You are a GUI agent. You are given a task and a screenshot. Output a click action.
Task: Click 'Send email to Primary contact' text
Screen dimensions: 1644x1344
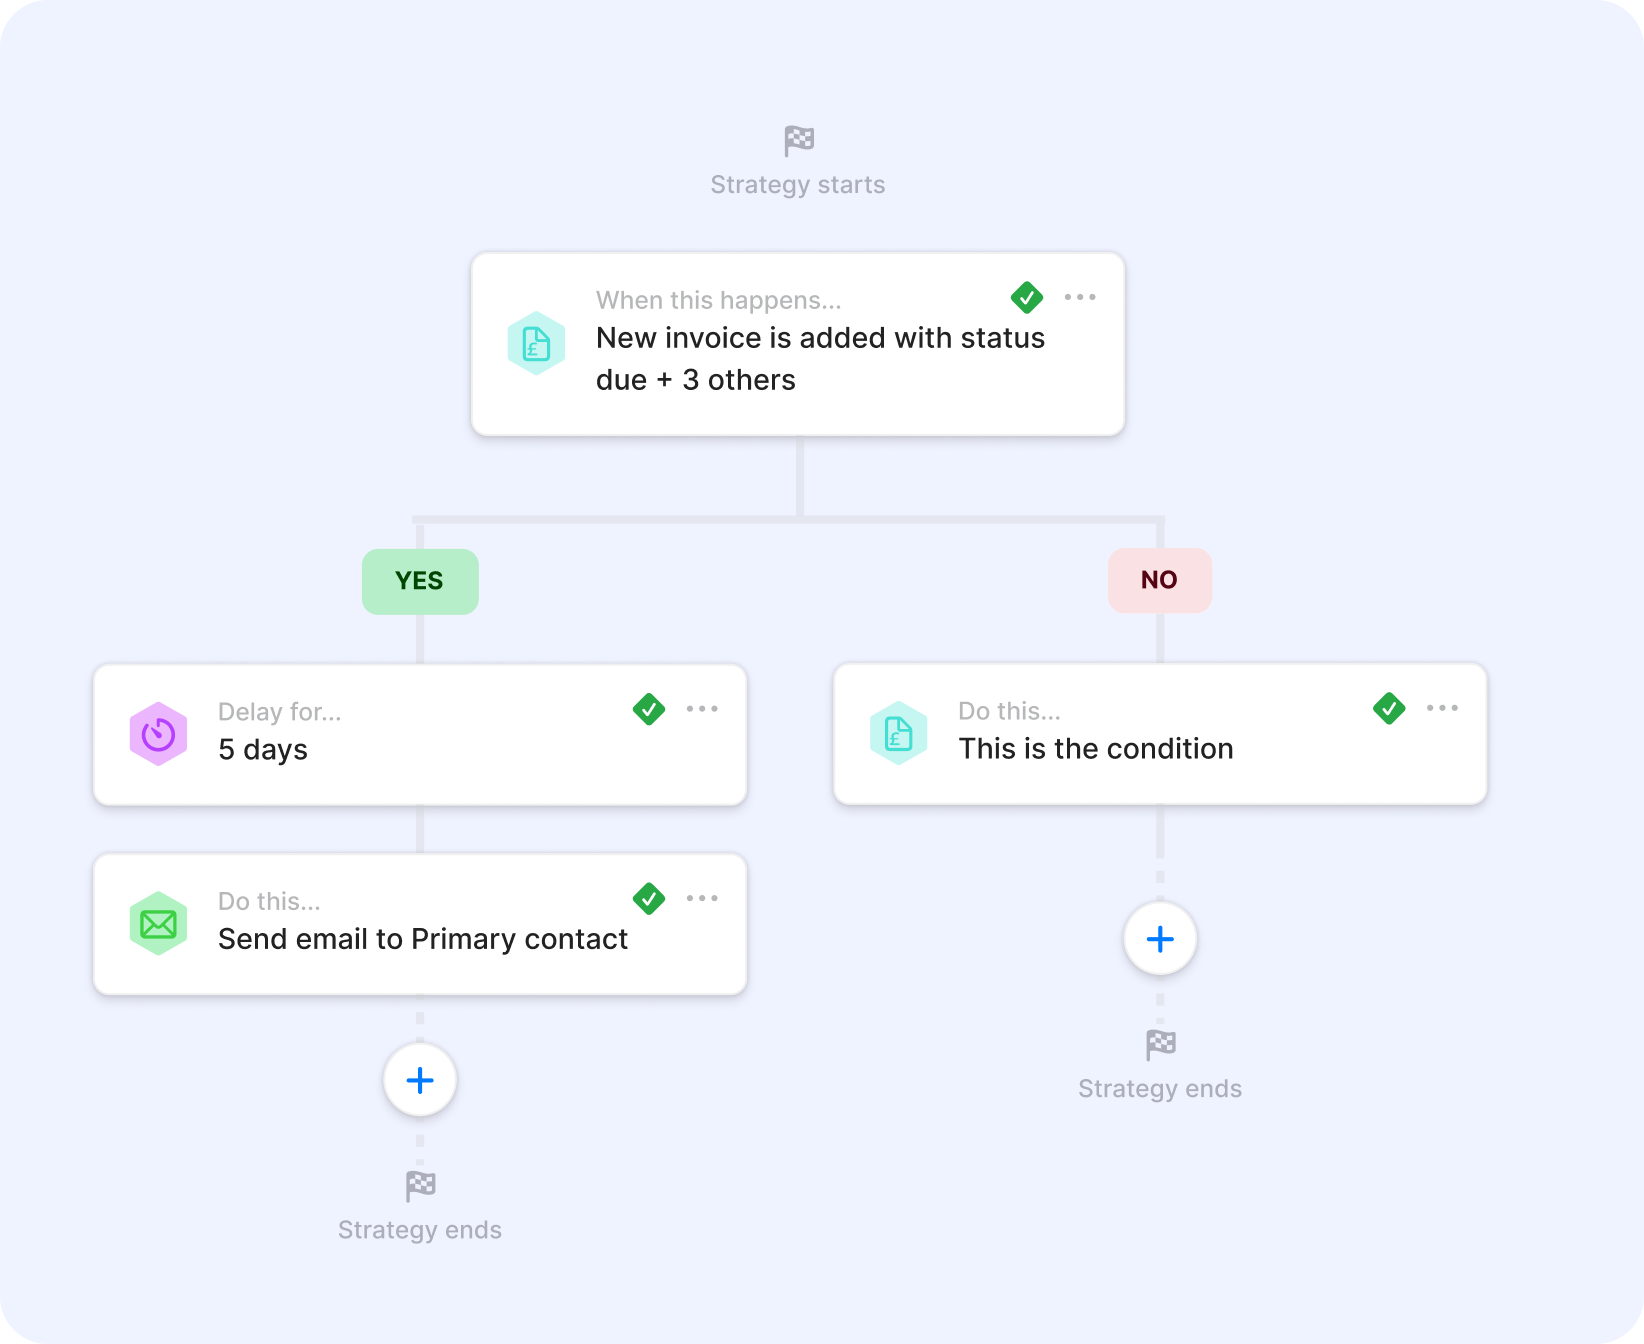[423, 939]
